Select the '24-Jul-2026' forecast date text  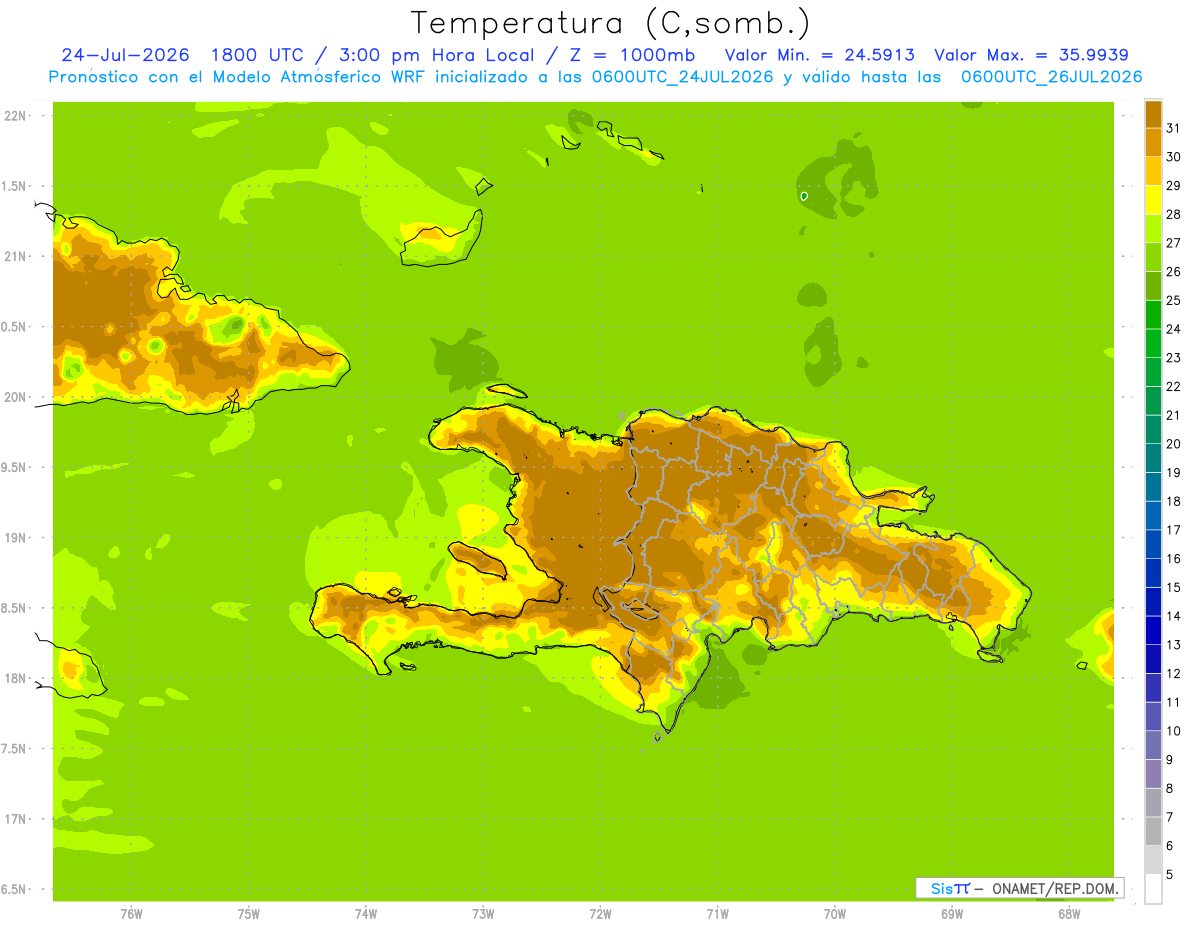(125, 55)
